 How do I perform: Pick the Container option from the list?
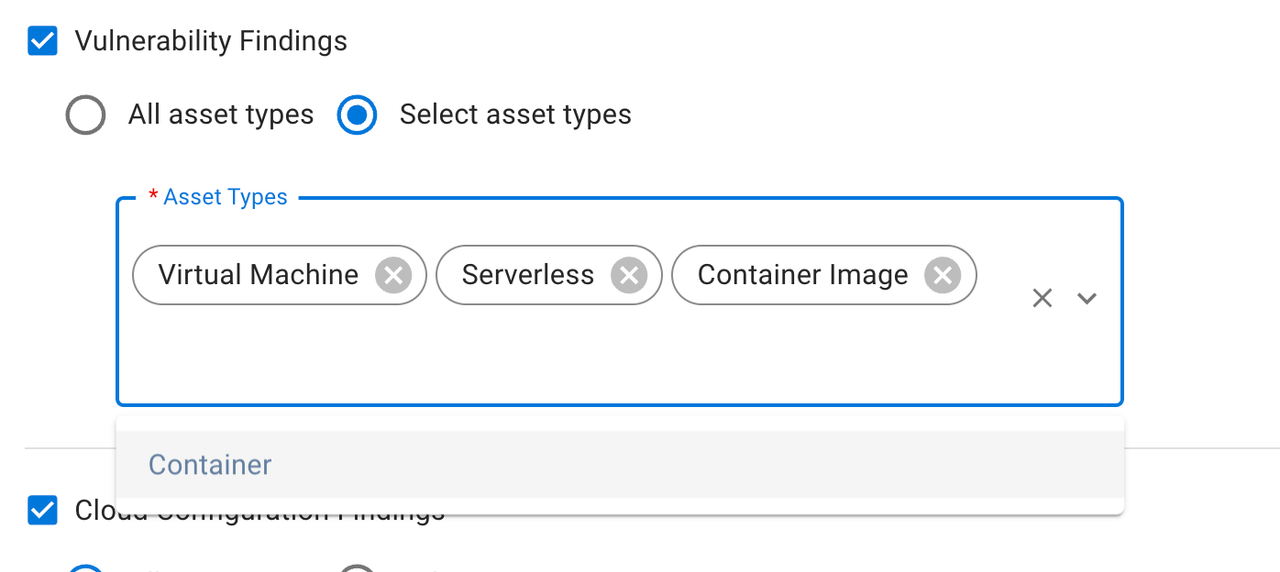coord(210,465)
